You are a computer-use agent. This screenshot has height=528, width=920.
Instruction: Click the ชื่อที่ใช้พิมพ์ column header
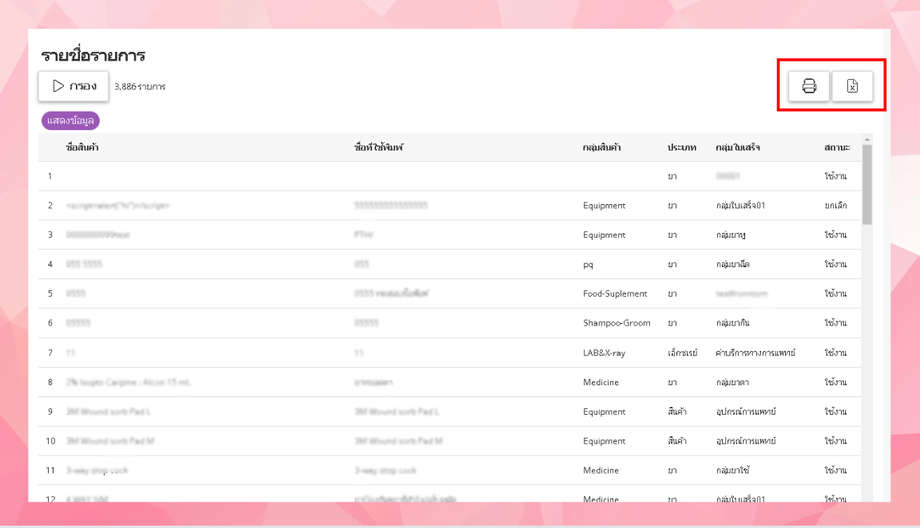[x=378, y=147]
